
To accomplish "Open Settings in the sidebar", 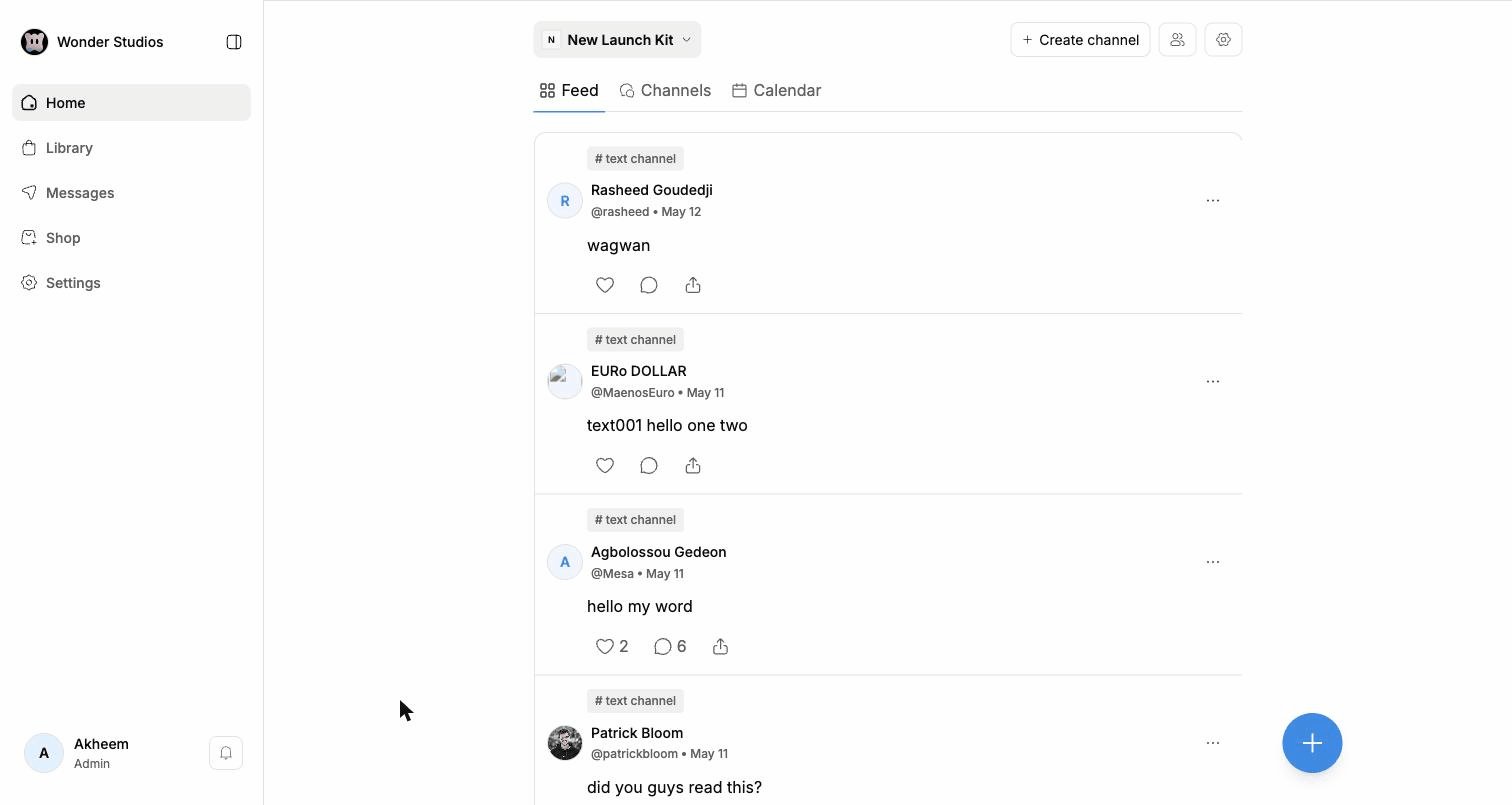I will (131, 283).
